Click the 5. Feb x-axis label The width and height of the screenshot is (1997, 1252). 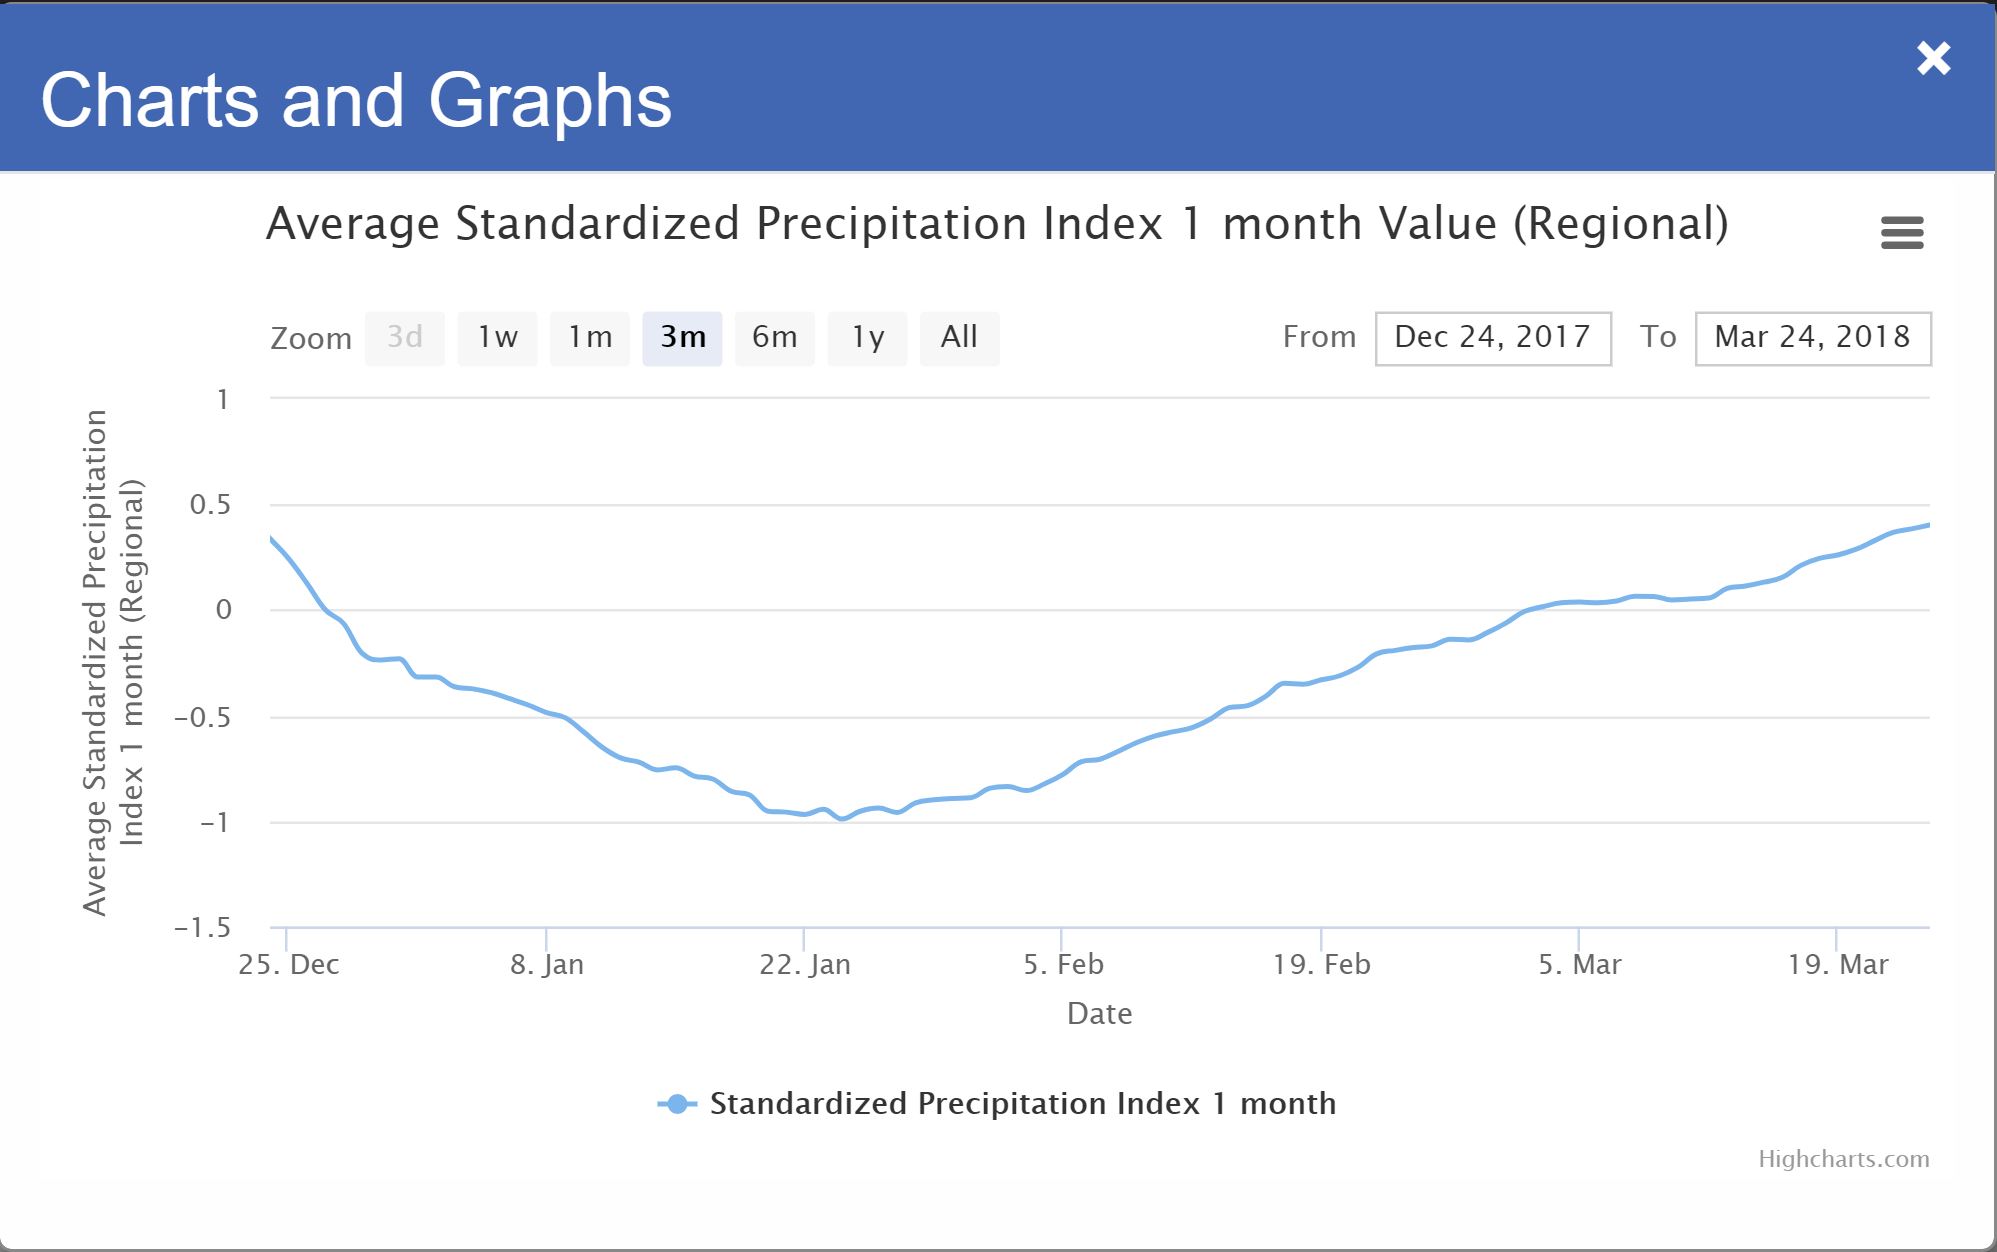tap(1063, 965)
